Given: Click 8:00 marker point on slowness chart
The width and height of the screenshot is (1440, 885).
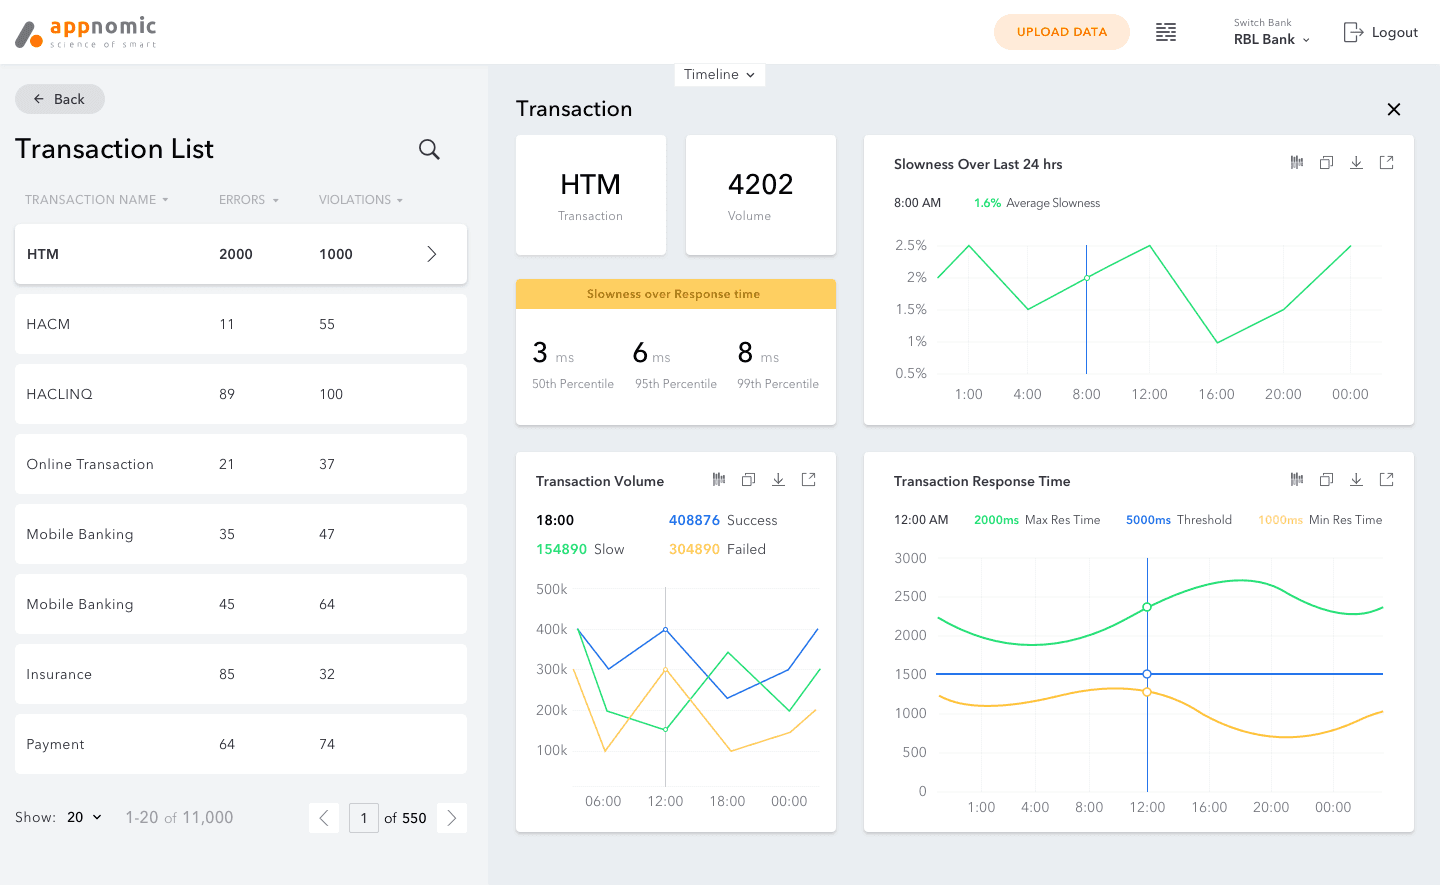Looking at the screenshot, I should (1087, 277).
